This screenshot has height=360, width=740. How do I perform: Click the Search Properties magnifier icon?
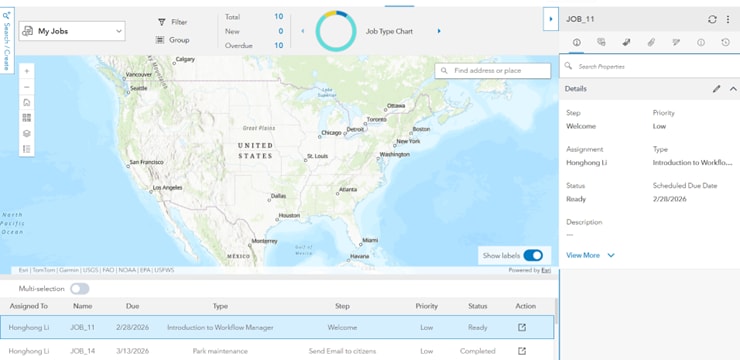(x=568, y=66)
